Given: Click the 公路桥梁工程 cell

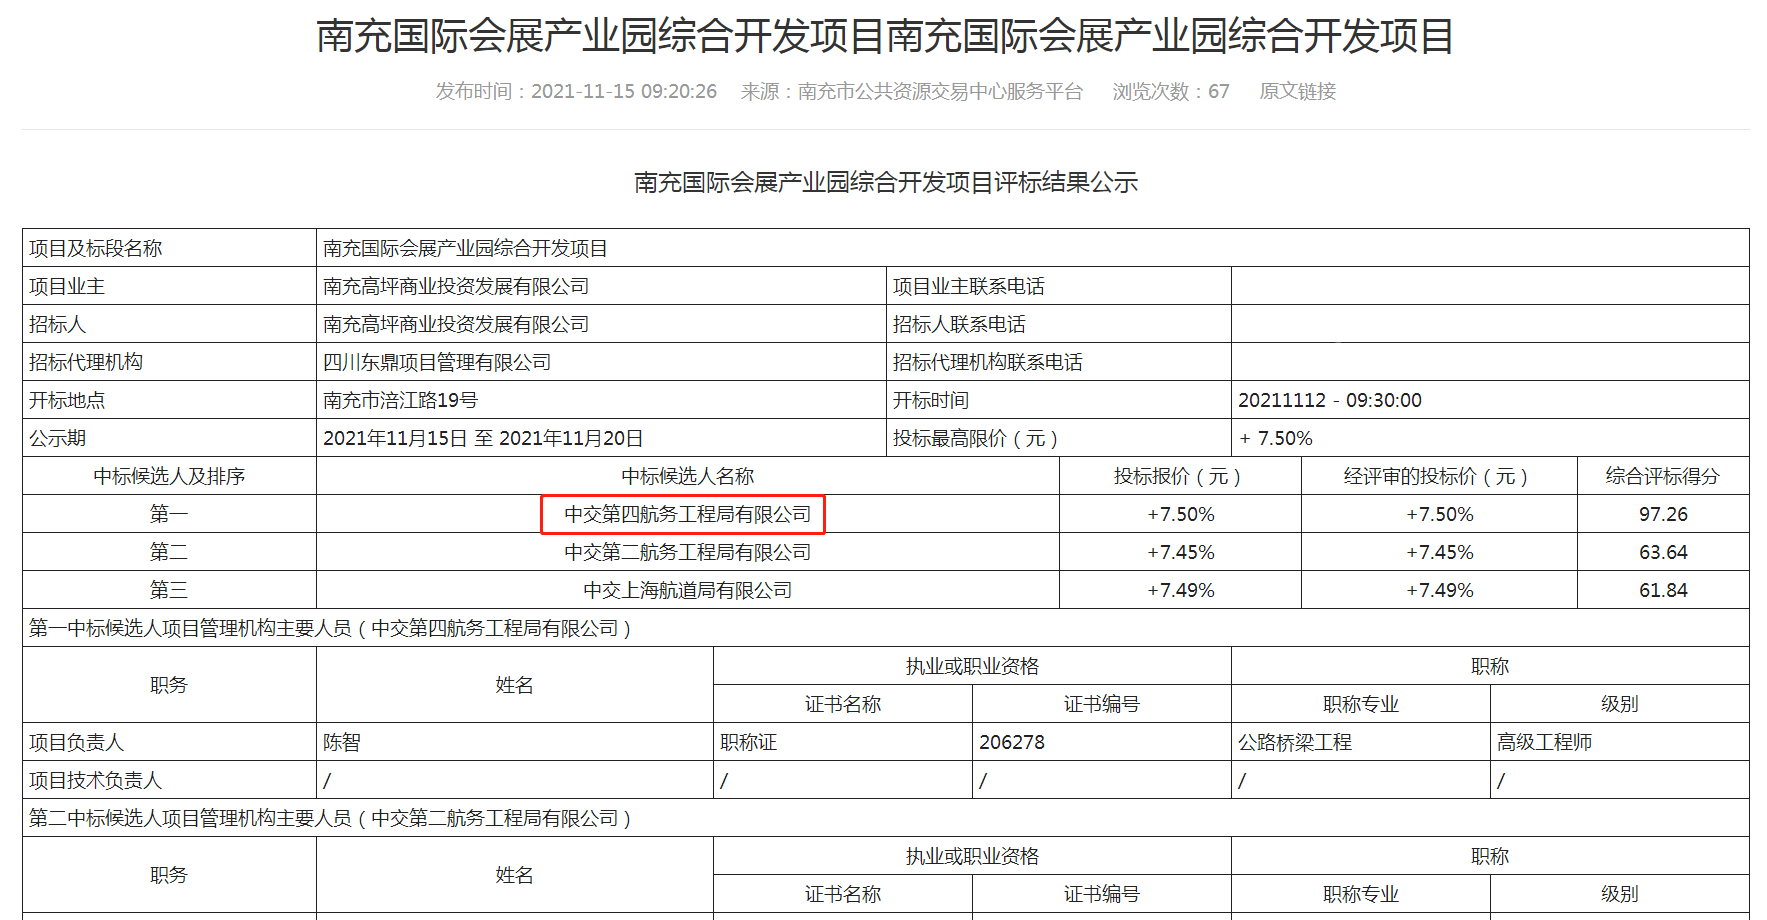Looking at the screenshot, I should (1361, 742).
